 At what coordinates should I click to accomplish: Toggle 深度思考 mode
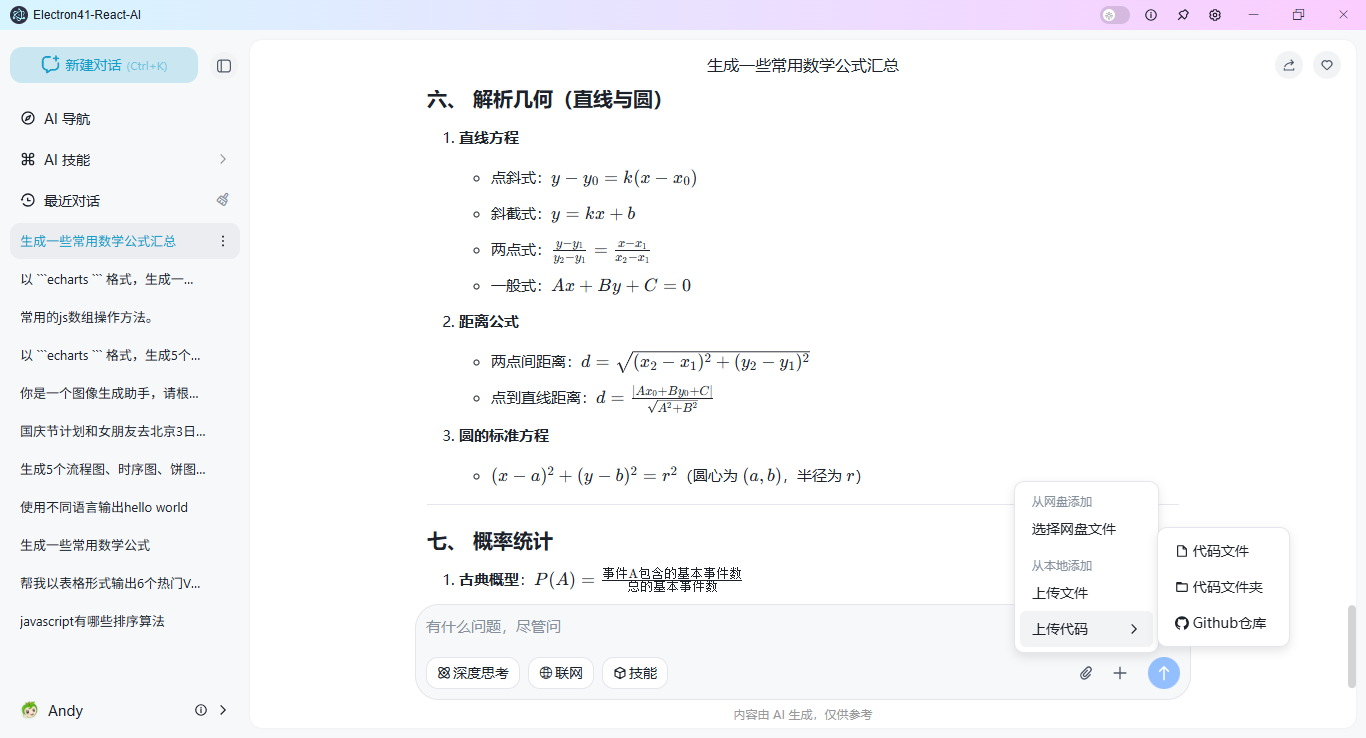tap(473, 673)
